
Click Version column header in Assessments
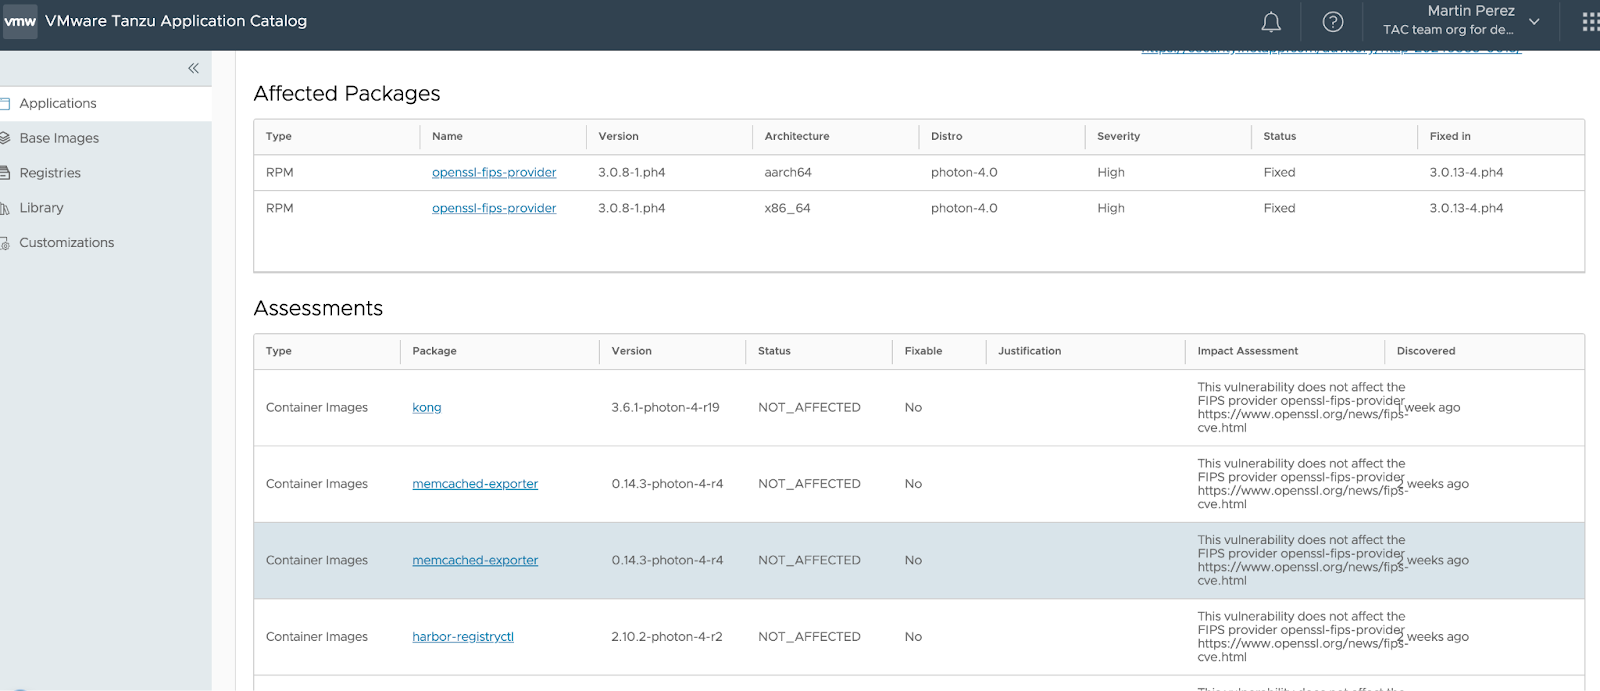pyautogui.click(x=632, y=351)
